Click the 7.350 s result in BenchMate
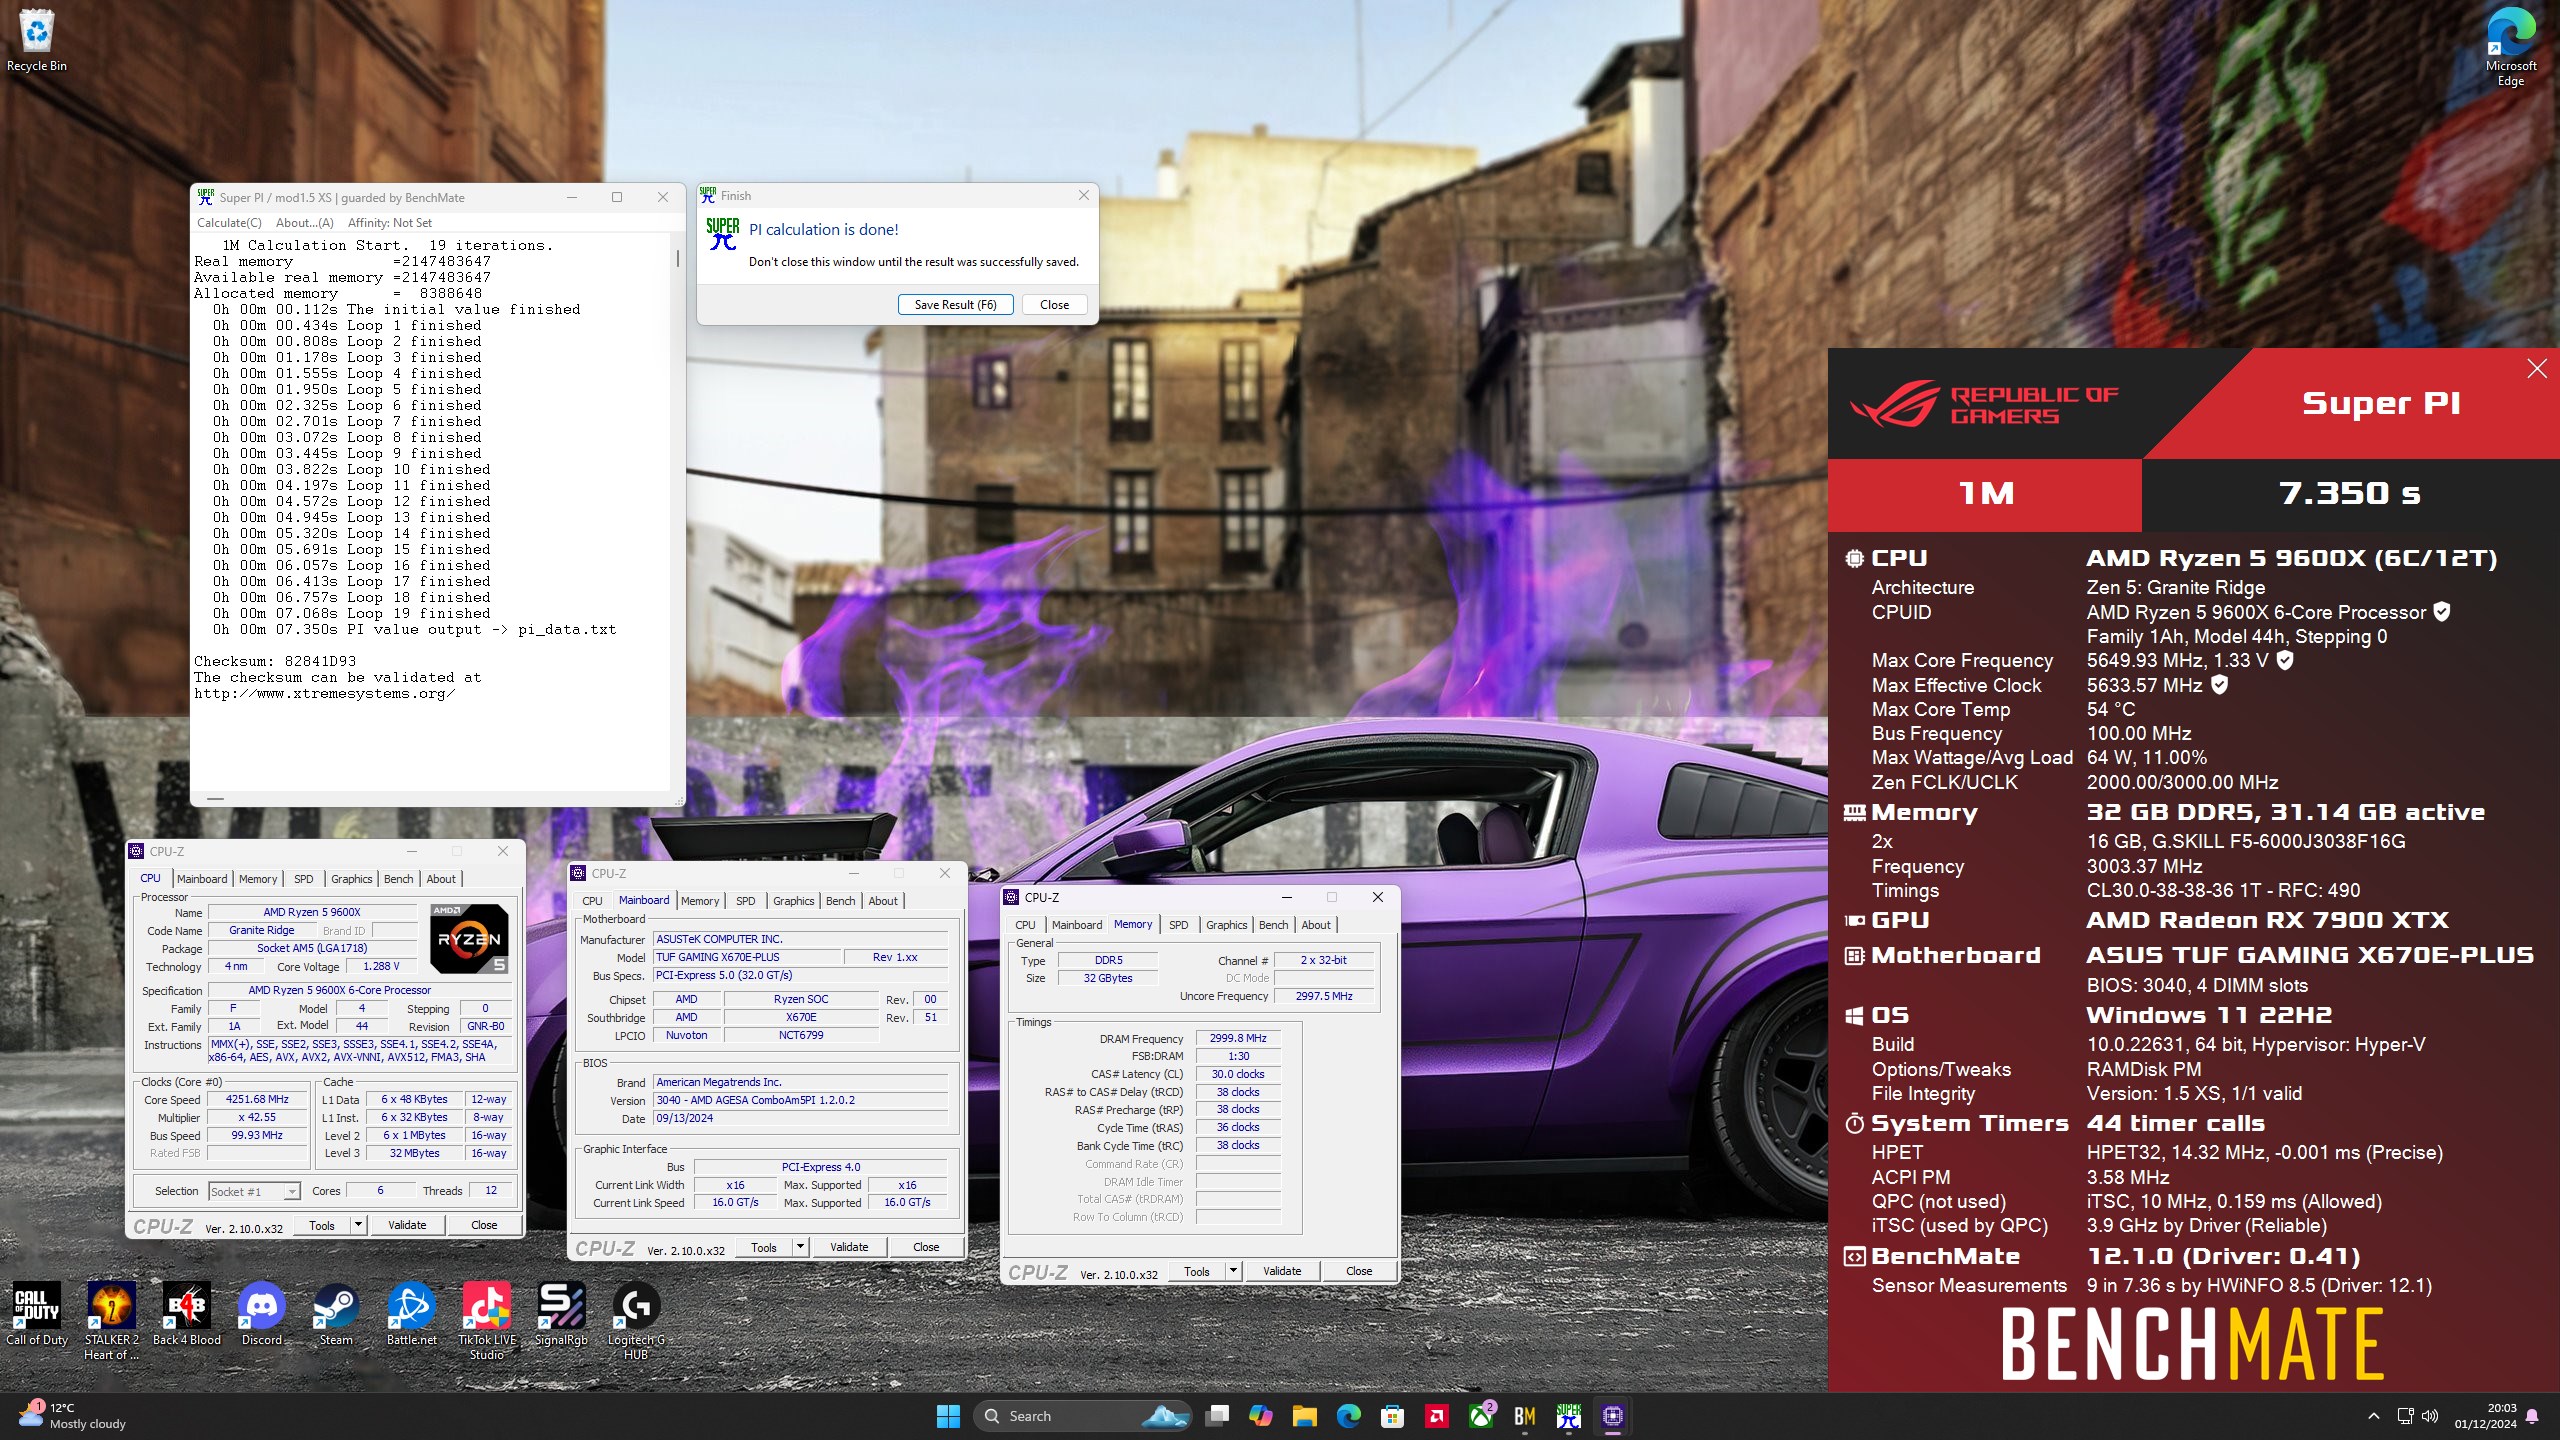 [x=2349, y=493]
